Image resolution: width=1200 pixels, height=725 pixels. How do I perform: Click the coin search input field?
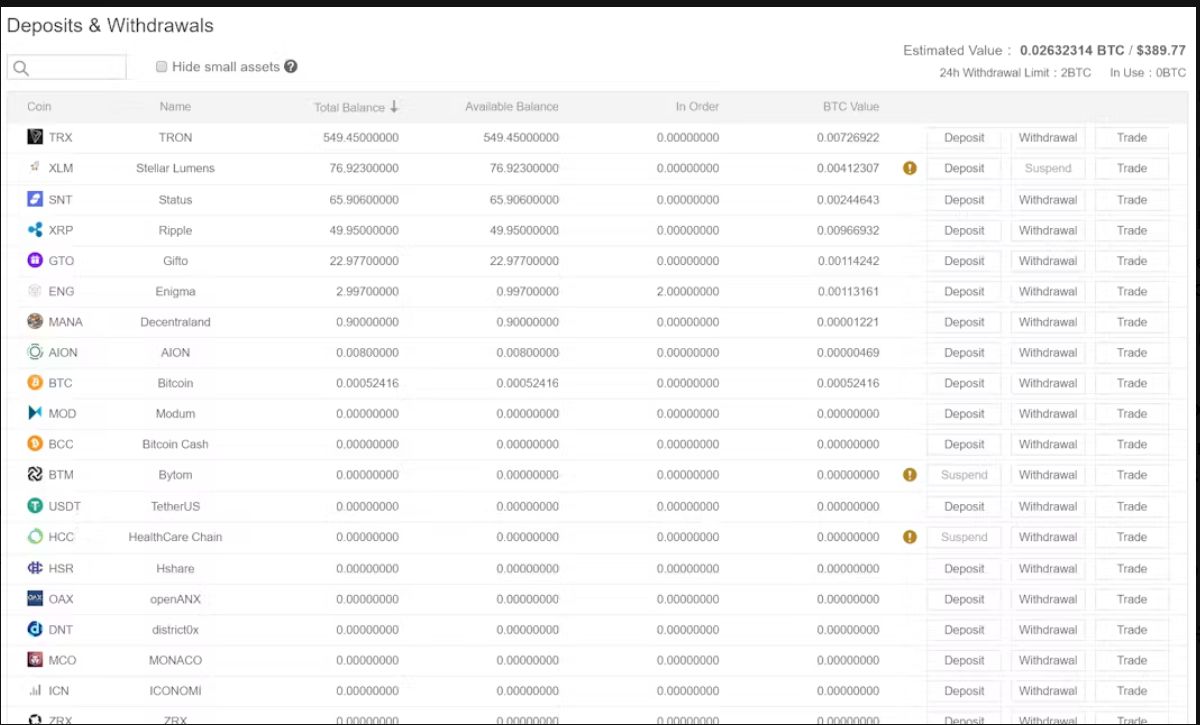coord(67,67)
